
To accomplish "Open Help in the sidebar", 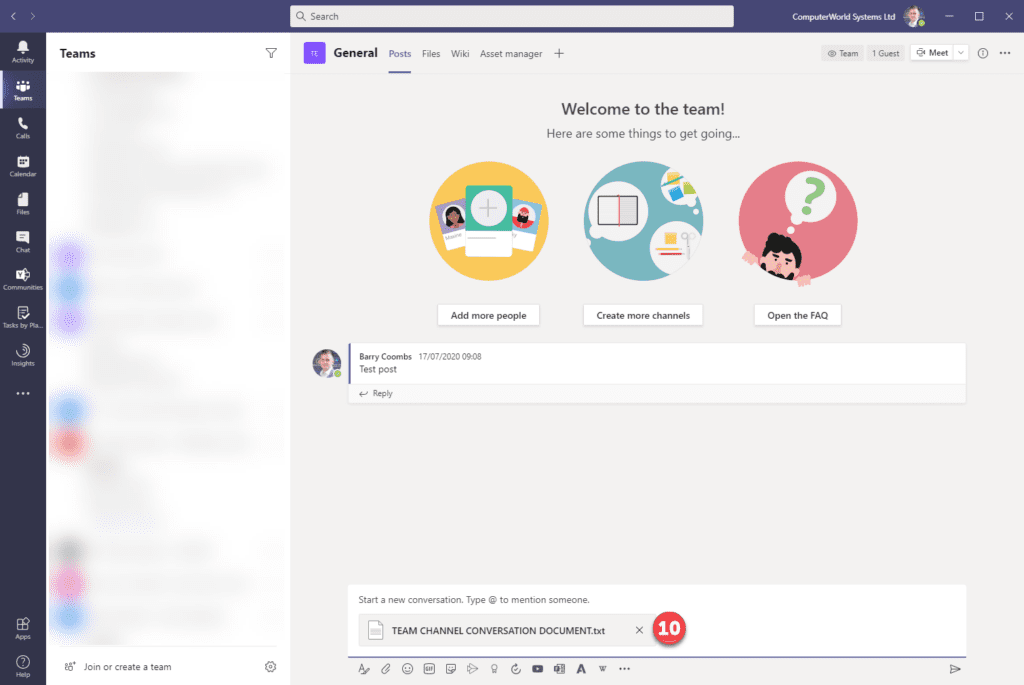I will 23,666.
